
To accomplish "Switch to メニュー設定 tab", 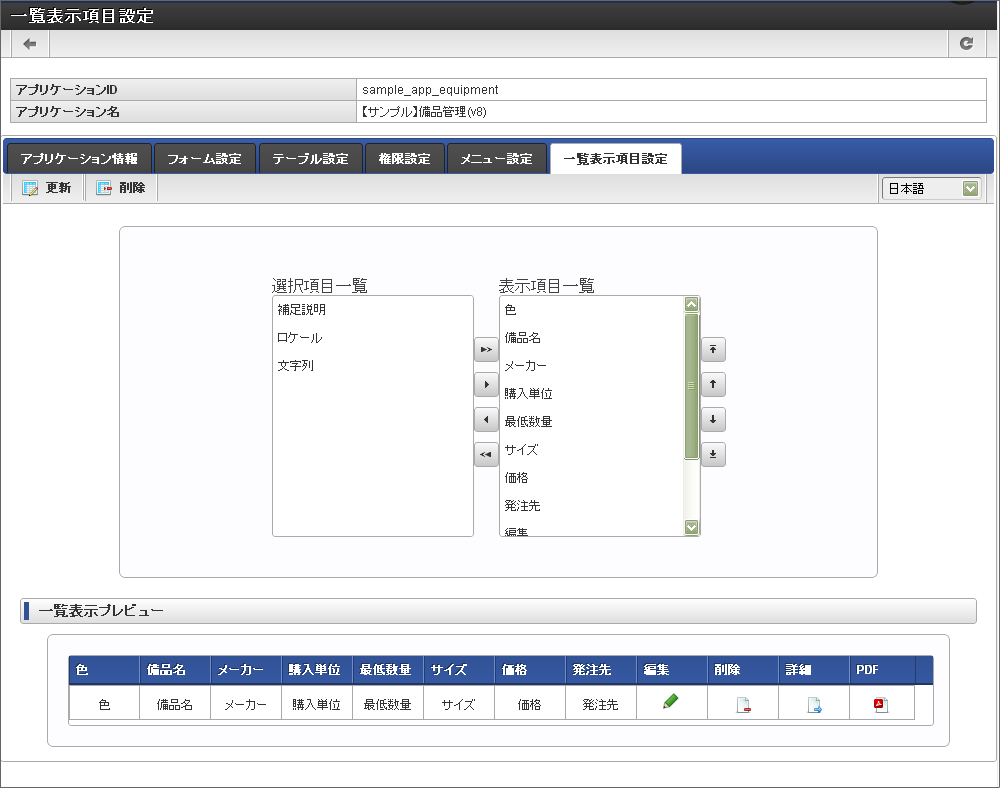I will tap(497, 159).
